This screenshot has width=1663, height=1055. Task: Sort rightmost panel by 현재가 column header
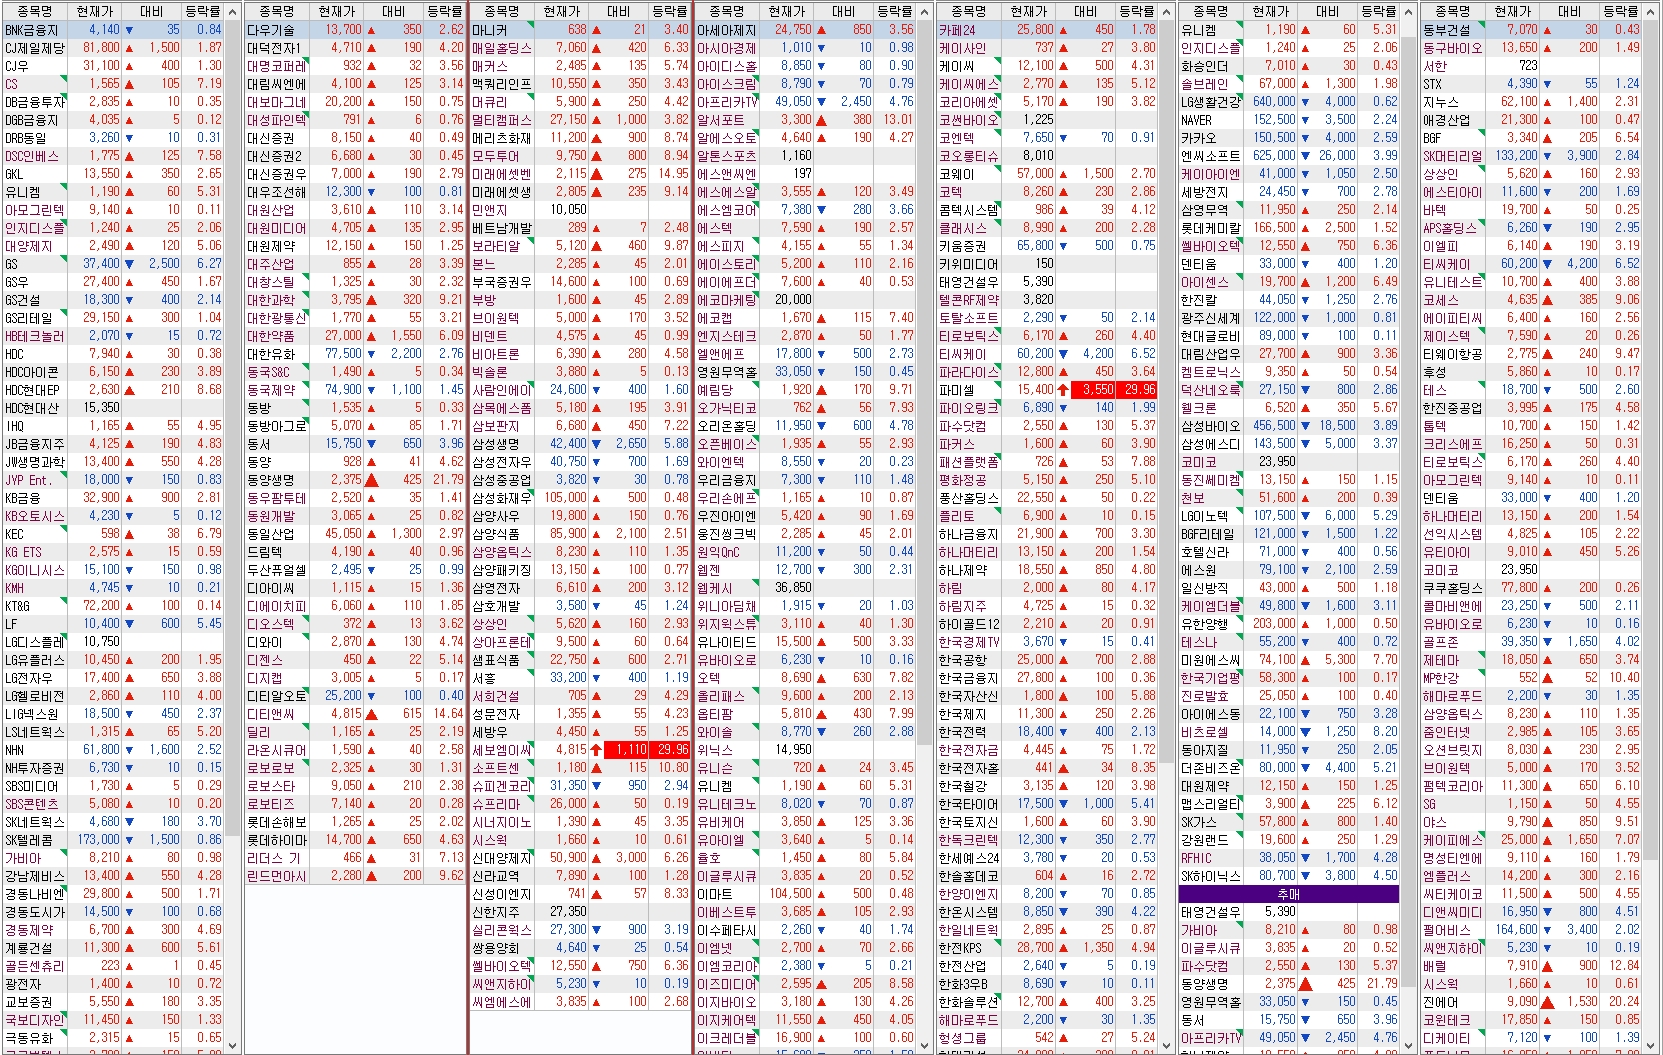tap(1512, 11)
